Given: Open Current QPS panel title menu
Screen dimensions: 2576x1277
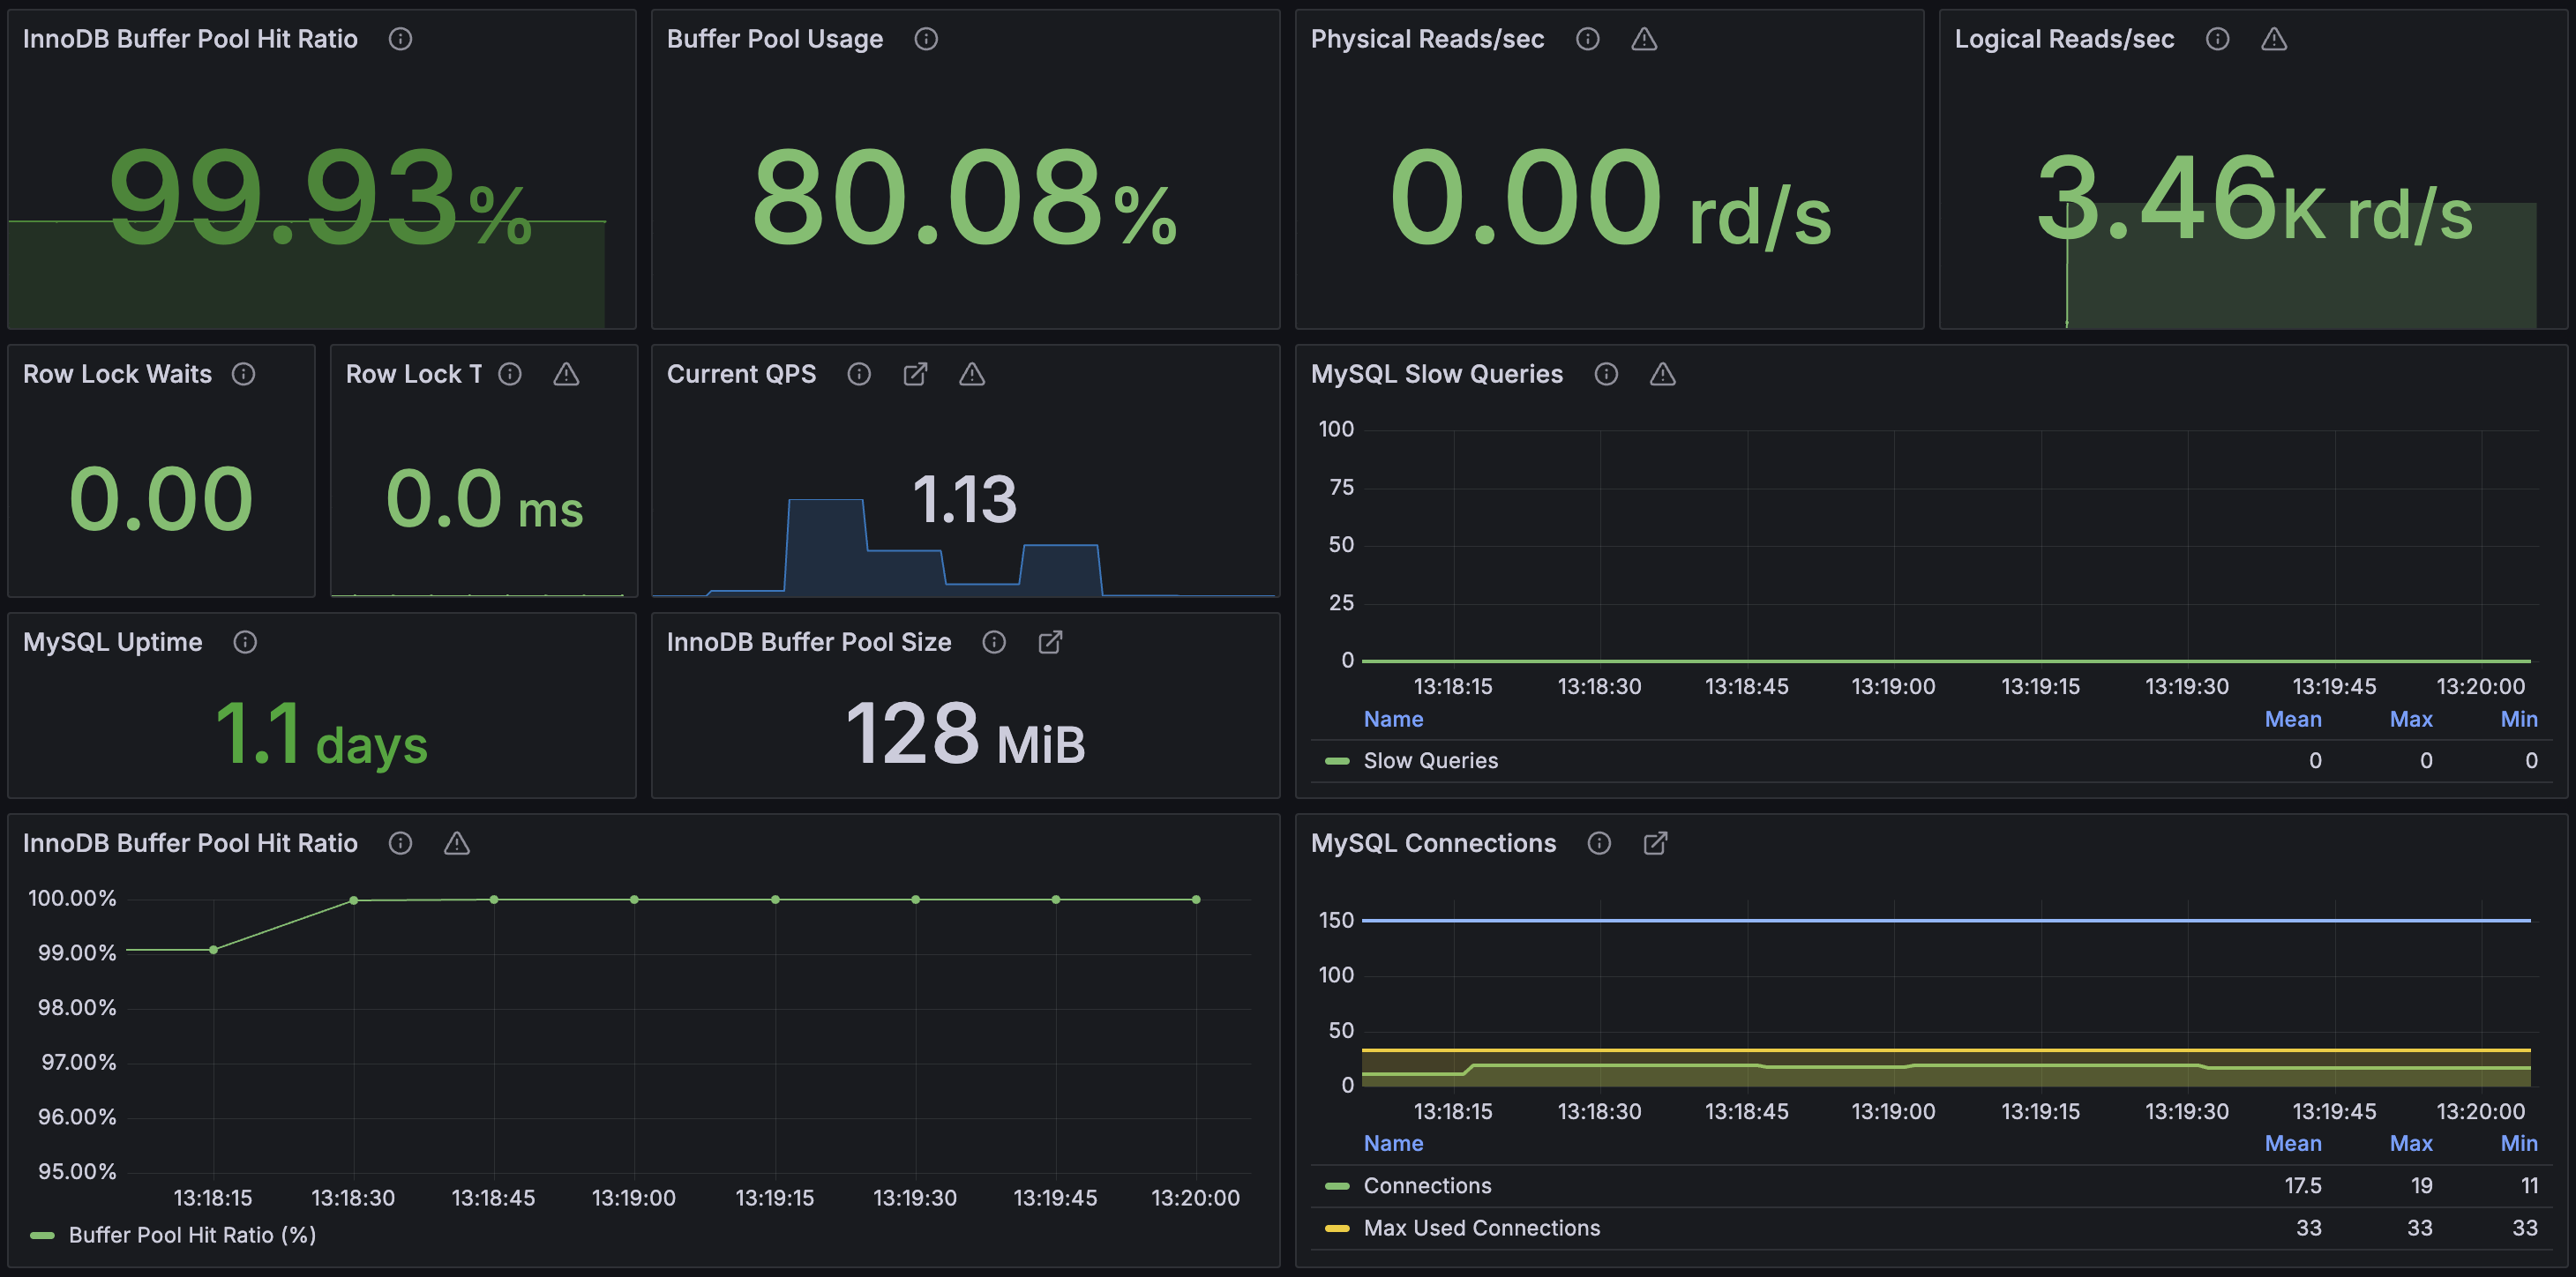Looking at the screenshot, I should (741, 374).
